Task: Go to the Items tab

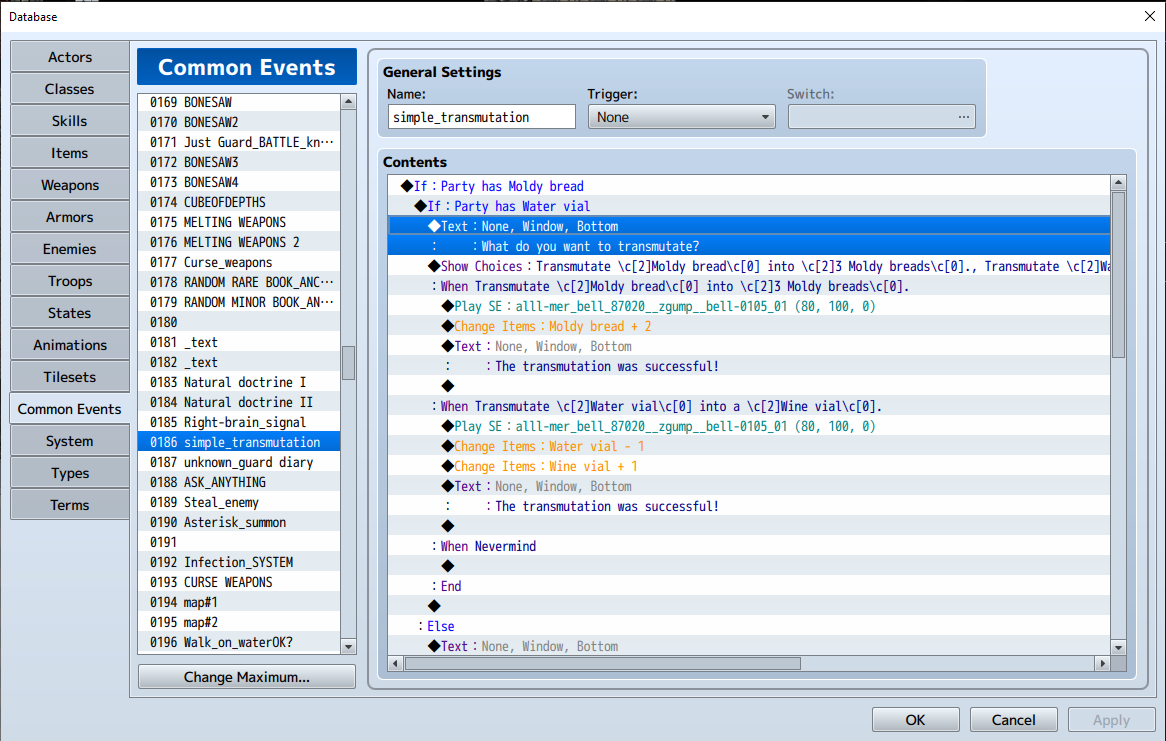Action: pyautogui.click(x=70, y=153)
